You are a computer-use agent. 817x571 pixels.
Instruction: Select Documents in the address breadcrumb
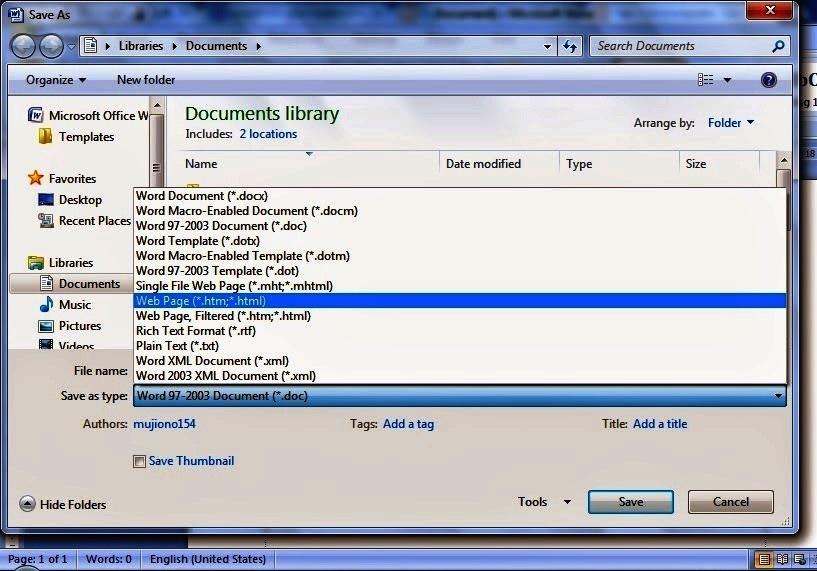point(216,46)
